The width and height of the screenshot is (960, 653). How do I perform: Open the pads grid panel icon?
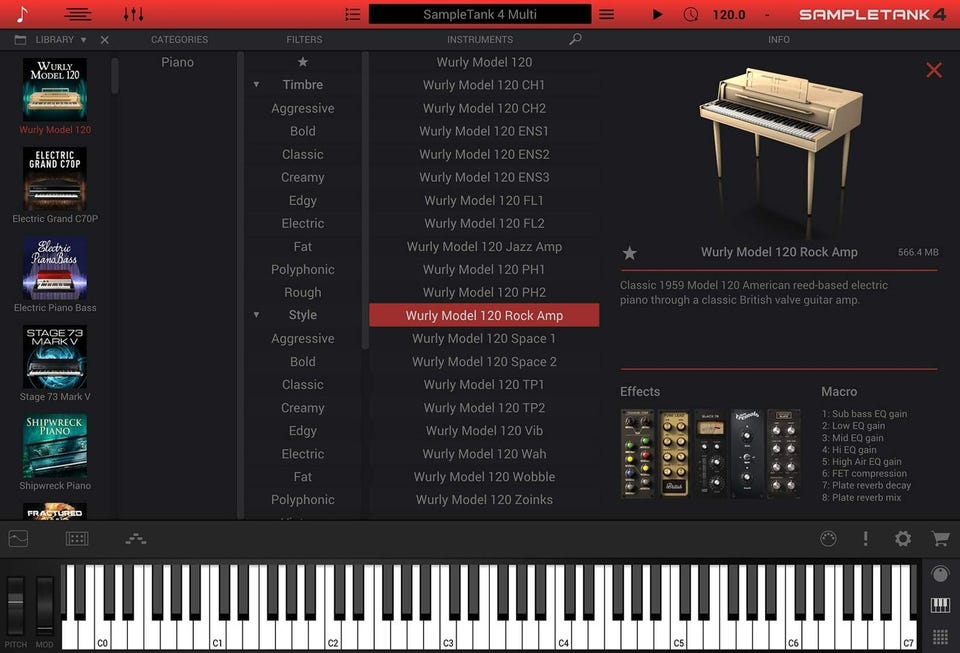(x=77, y=539)
